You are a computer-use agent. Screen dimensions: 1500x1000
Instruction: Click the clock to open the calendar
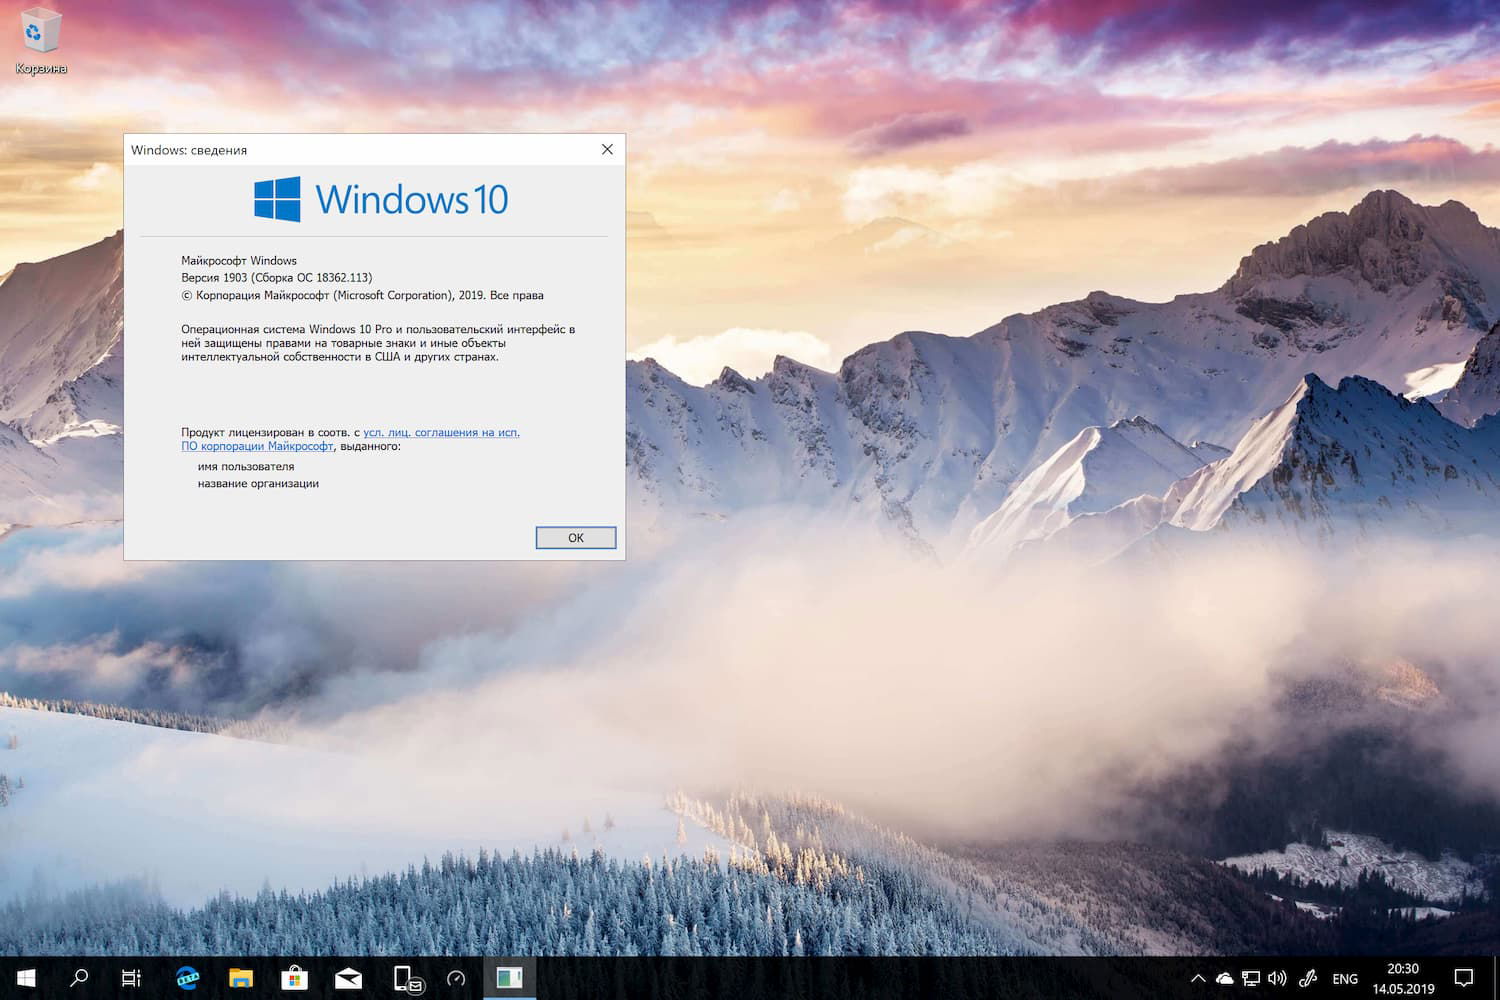click(1403, 978)
